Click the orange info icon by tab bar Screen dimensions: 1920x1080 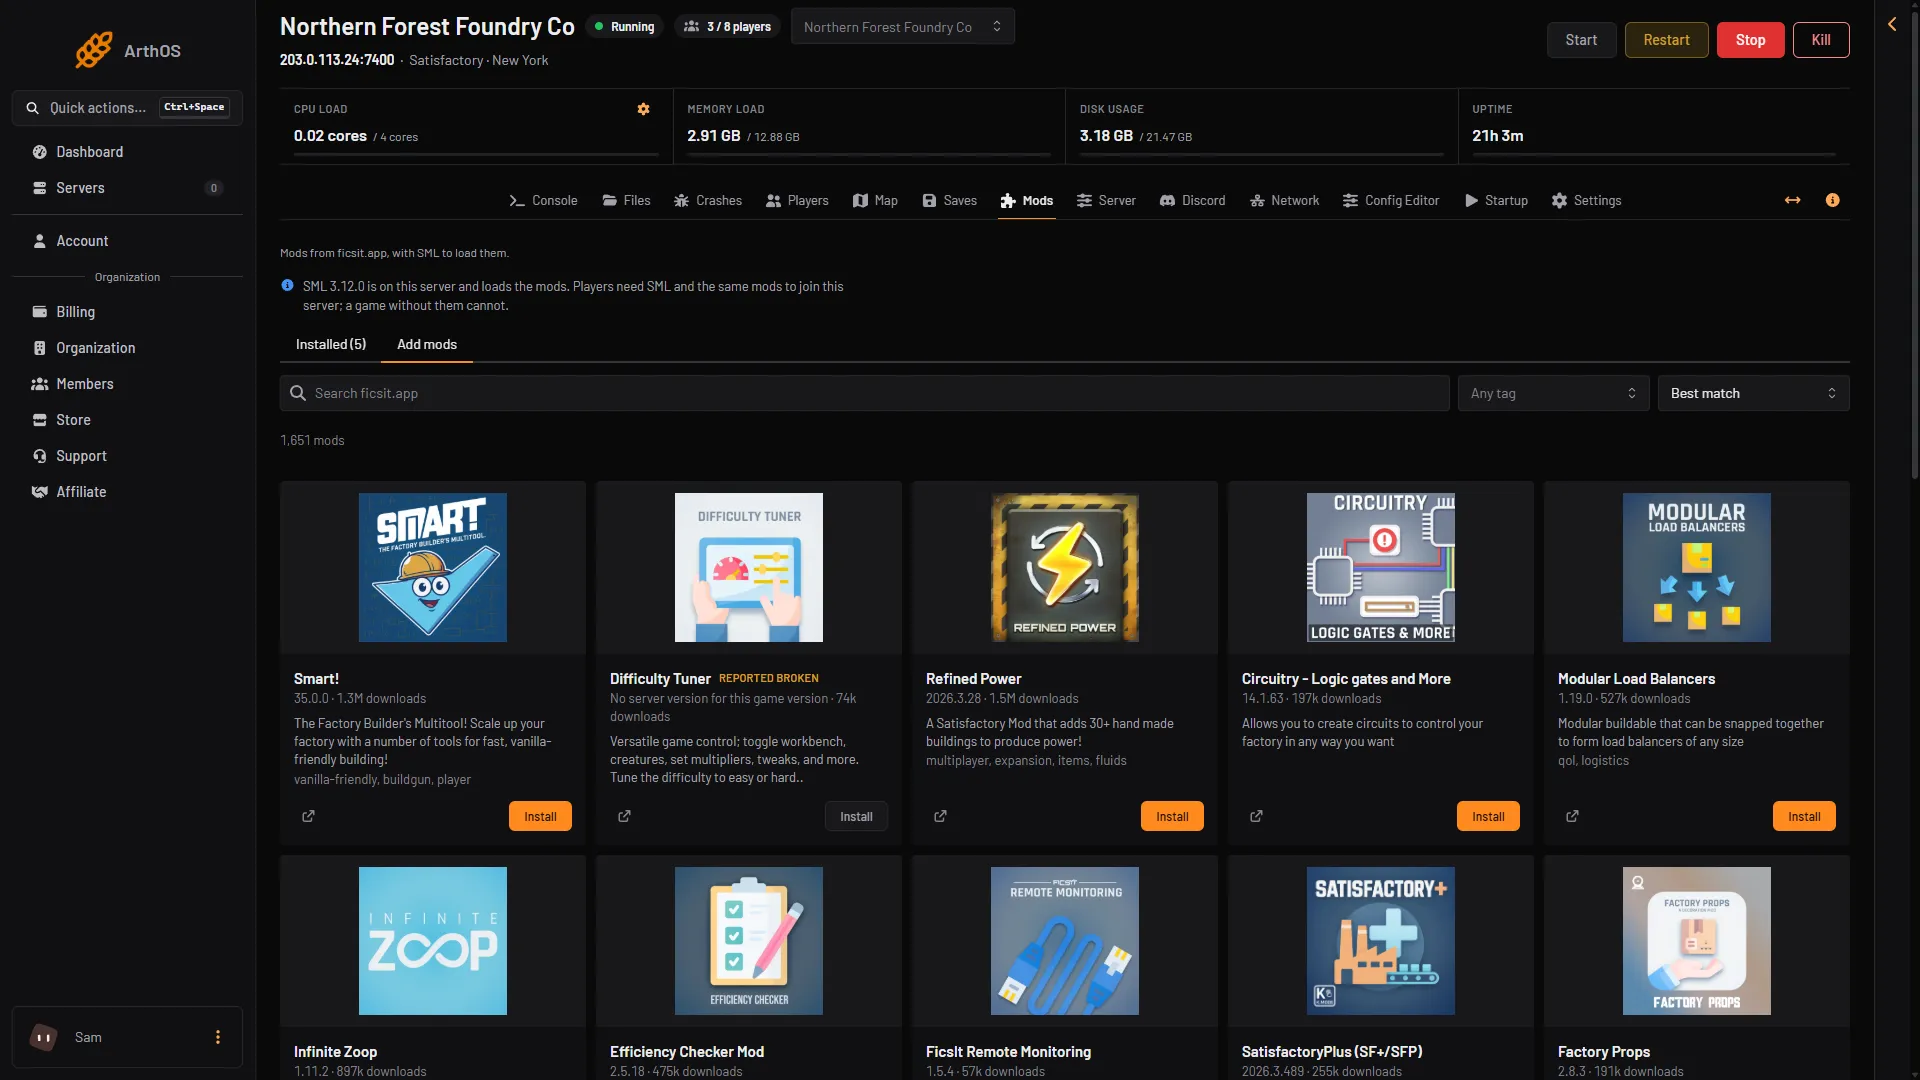1832,200
